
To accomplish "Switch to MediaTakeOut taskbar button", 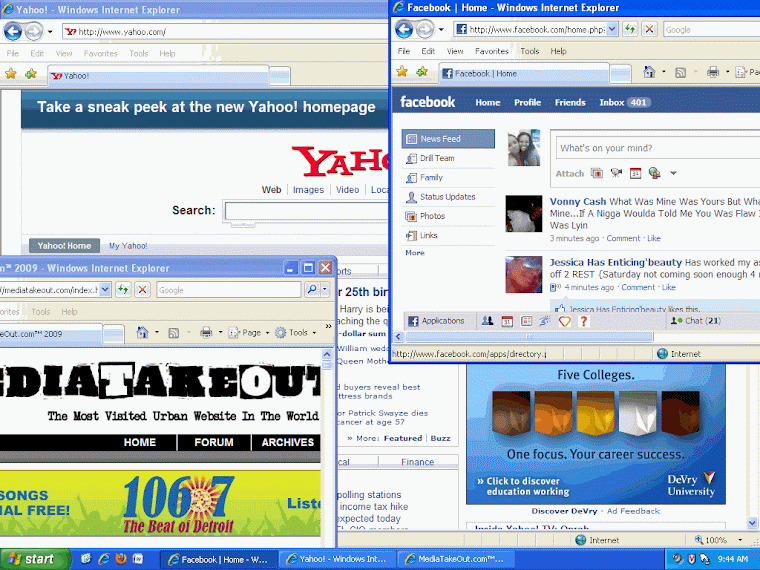I will tap(456, 559).
